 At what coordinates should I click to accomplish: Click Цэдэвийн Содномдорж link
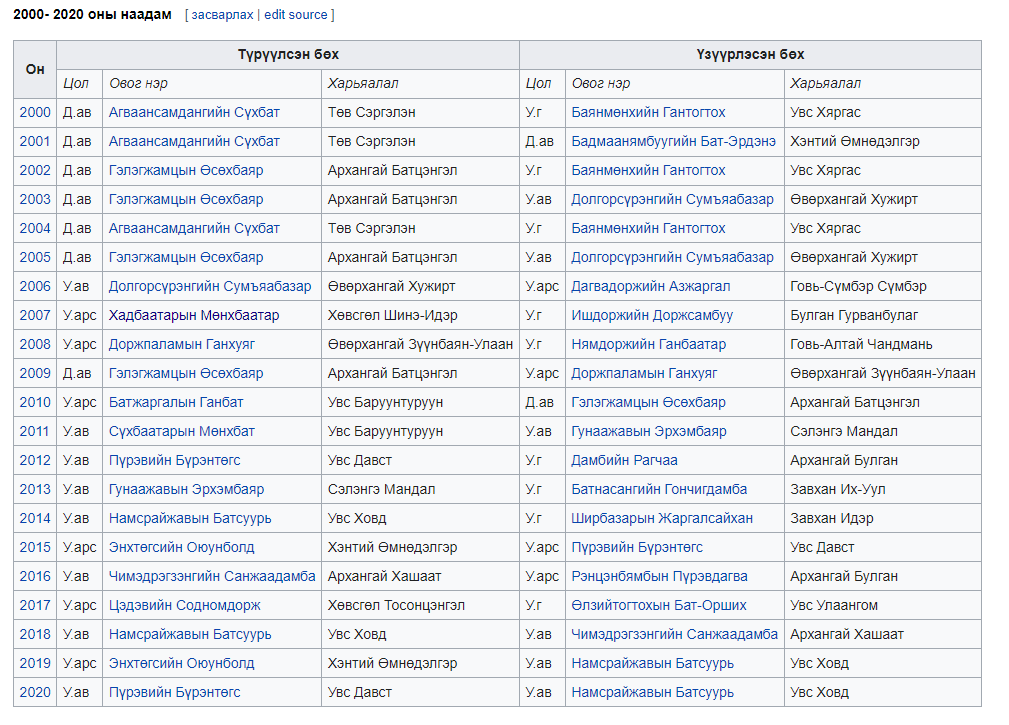point(184,605)
